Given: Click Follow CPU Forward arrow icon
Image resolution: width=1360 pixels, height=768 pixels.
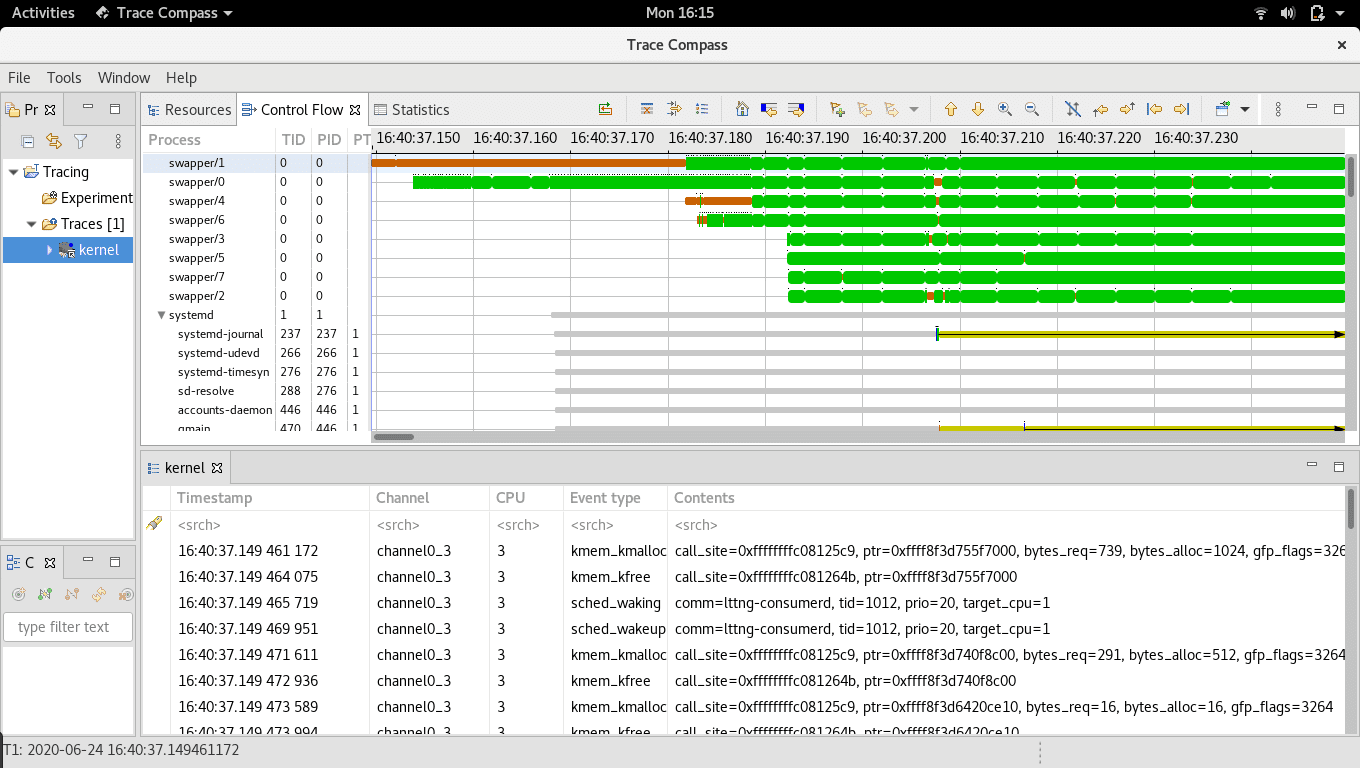Looking at the screenshot, I should pyautogui.click(x=1127, y=109).
